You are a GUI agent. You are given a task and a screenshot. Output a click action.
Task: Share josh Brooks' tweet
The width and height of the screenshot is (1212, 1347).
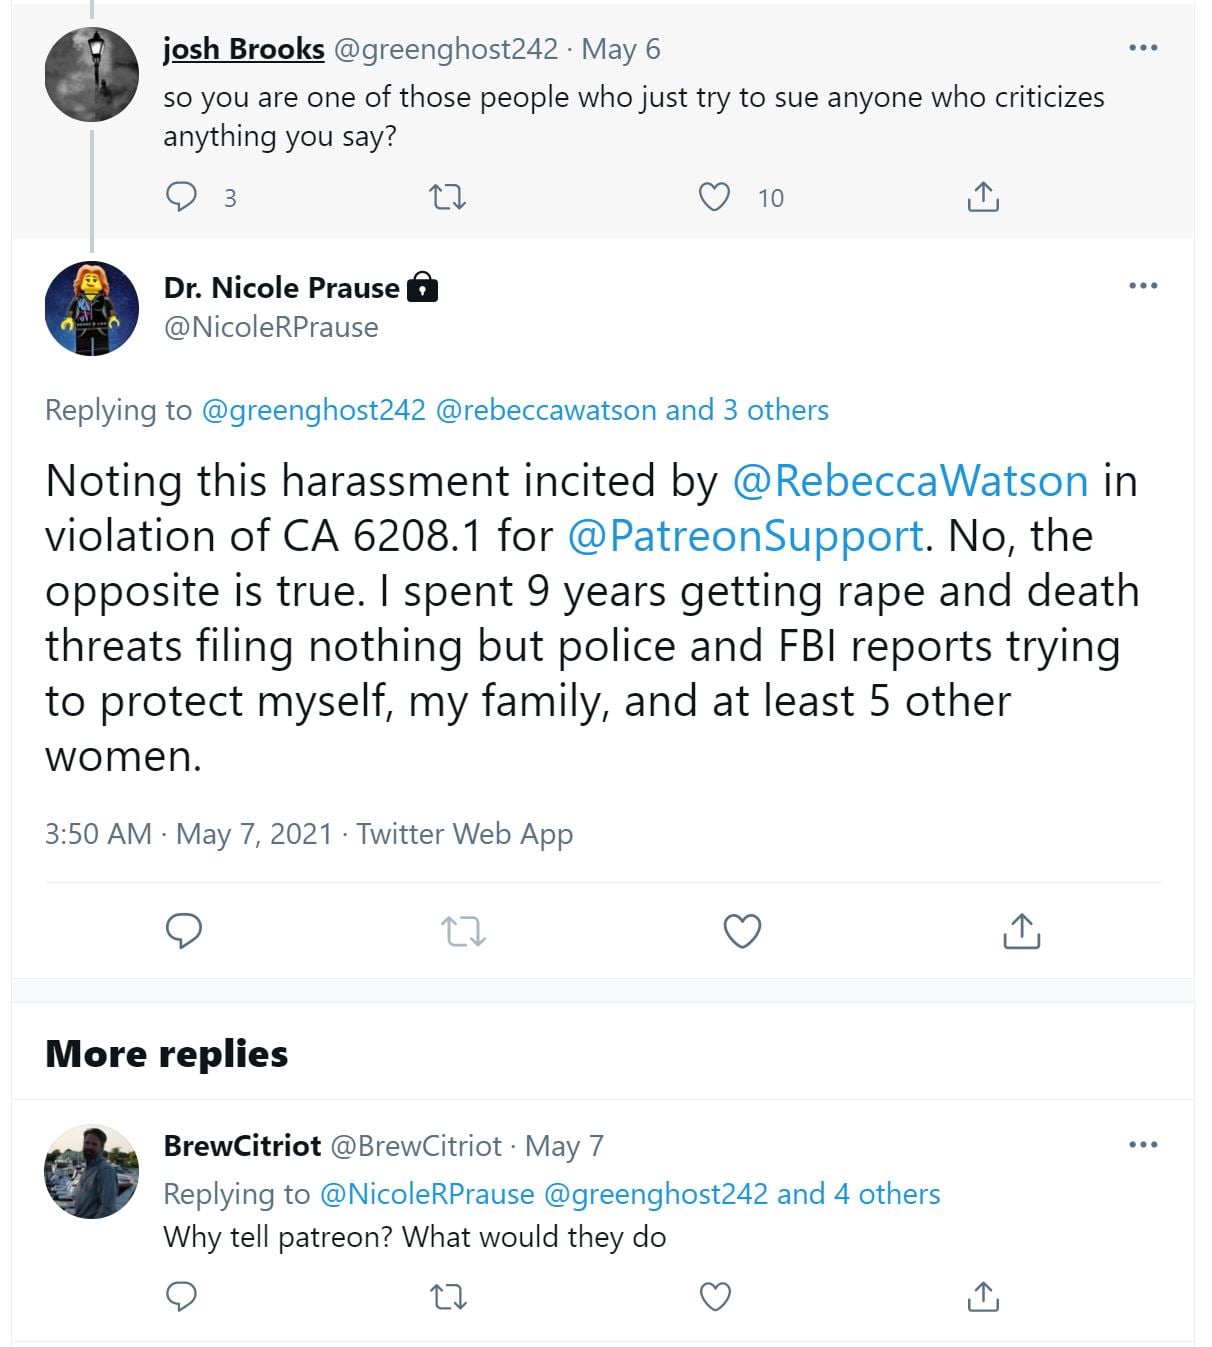coord(983,197)
